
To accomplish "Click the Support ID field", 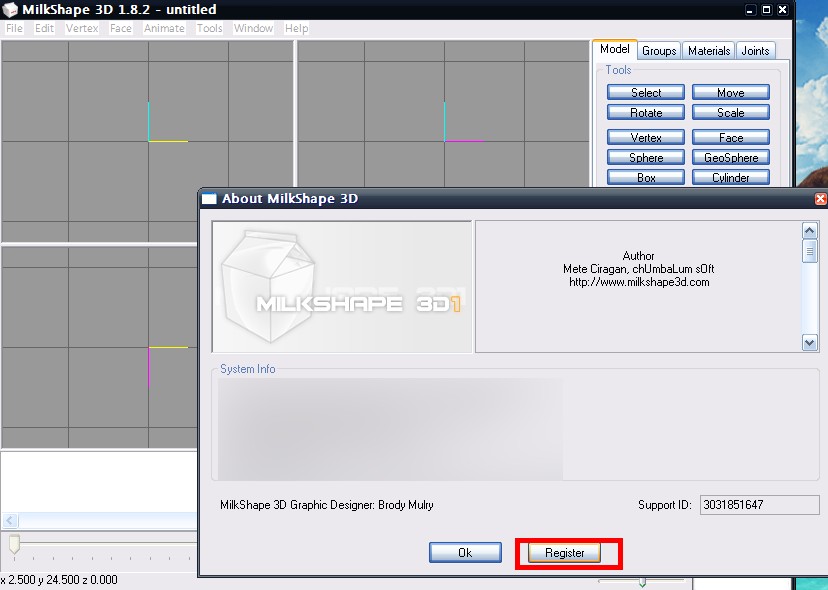I will click(745, 505).
